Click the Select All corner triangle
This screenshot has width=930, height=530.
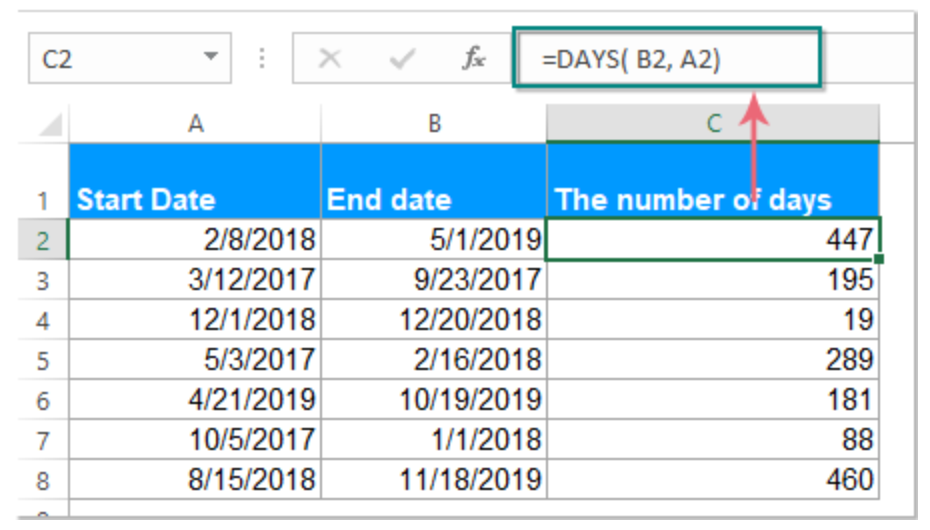(50, 125)
